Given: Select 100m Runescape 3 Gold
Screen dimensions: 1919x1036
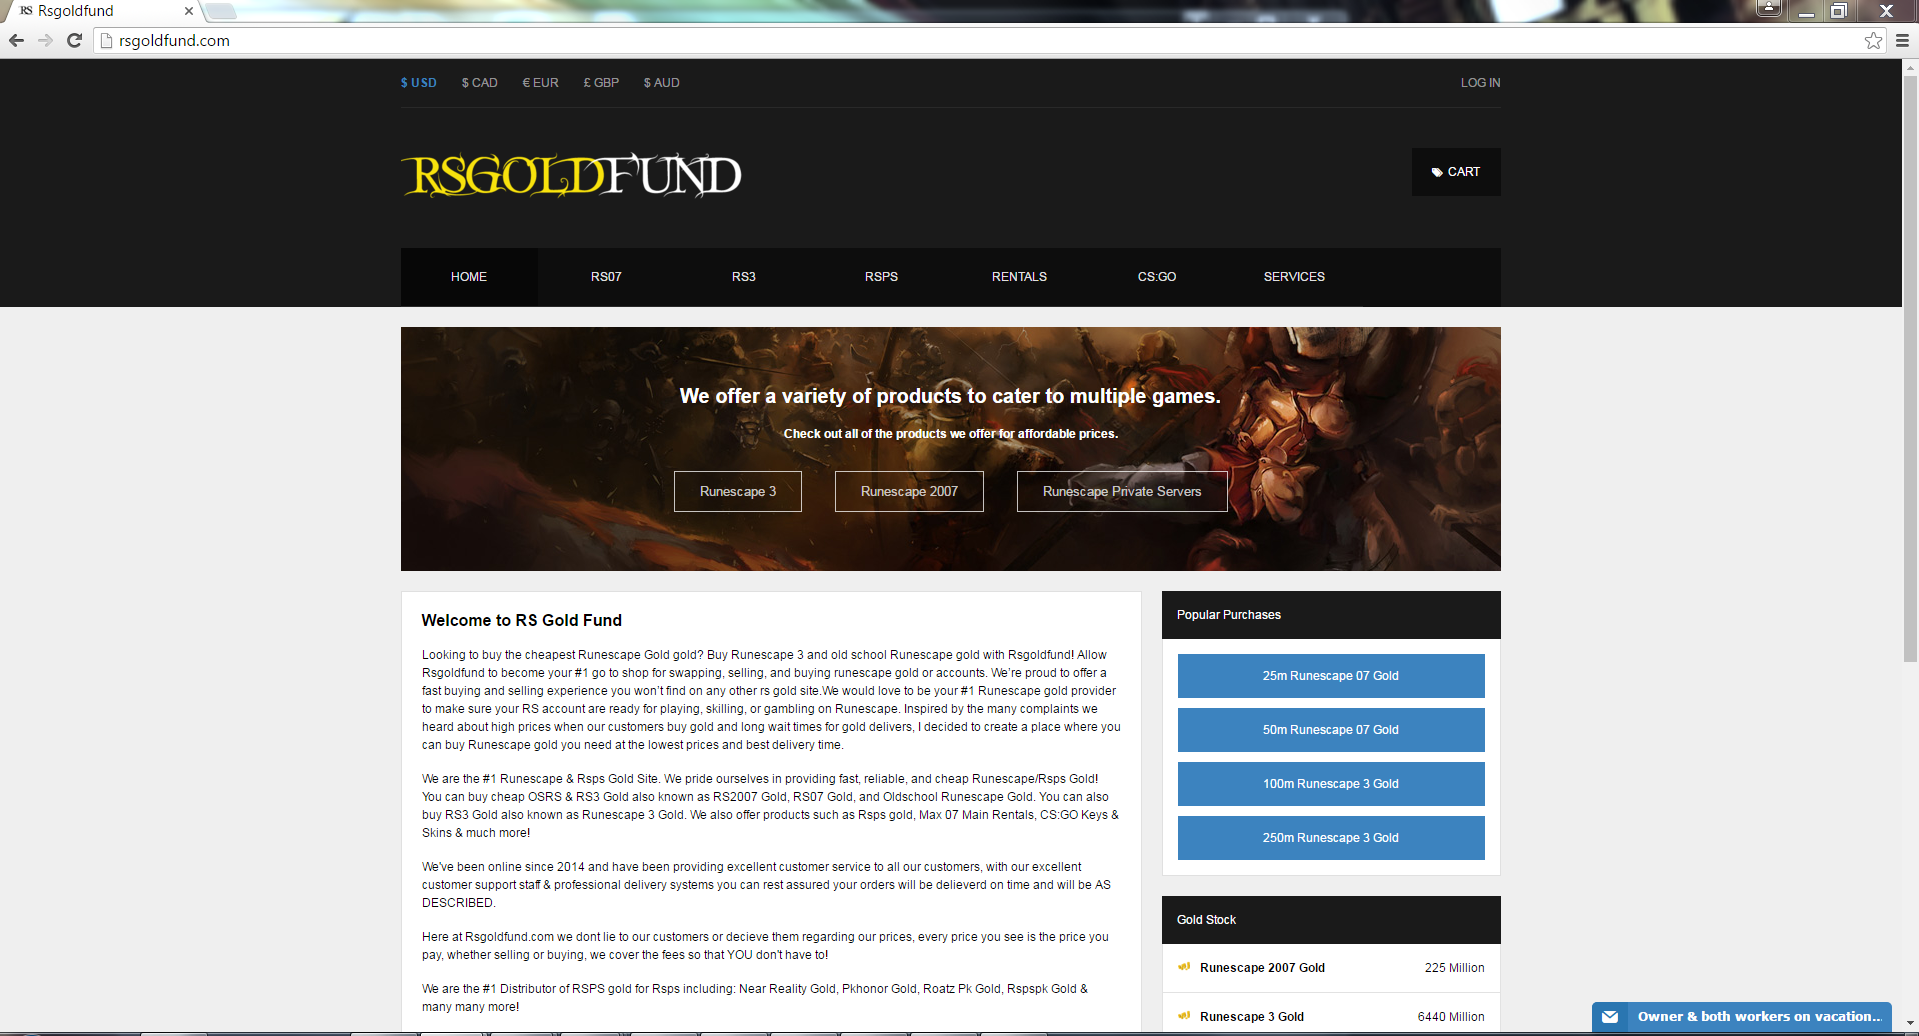Looking at the screenshot, I should pyautogui.click(x=1331, y=784).
